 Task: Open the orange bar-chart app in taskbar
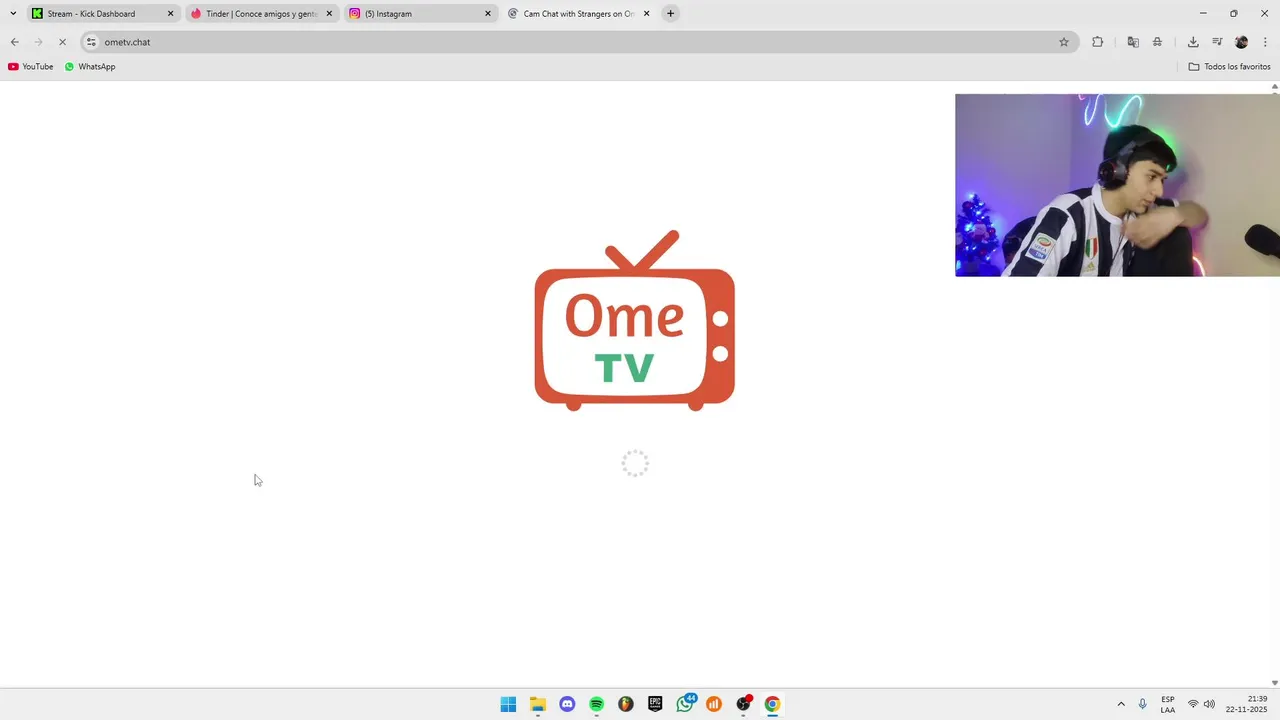[x=714, y=704]
